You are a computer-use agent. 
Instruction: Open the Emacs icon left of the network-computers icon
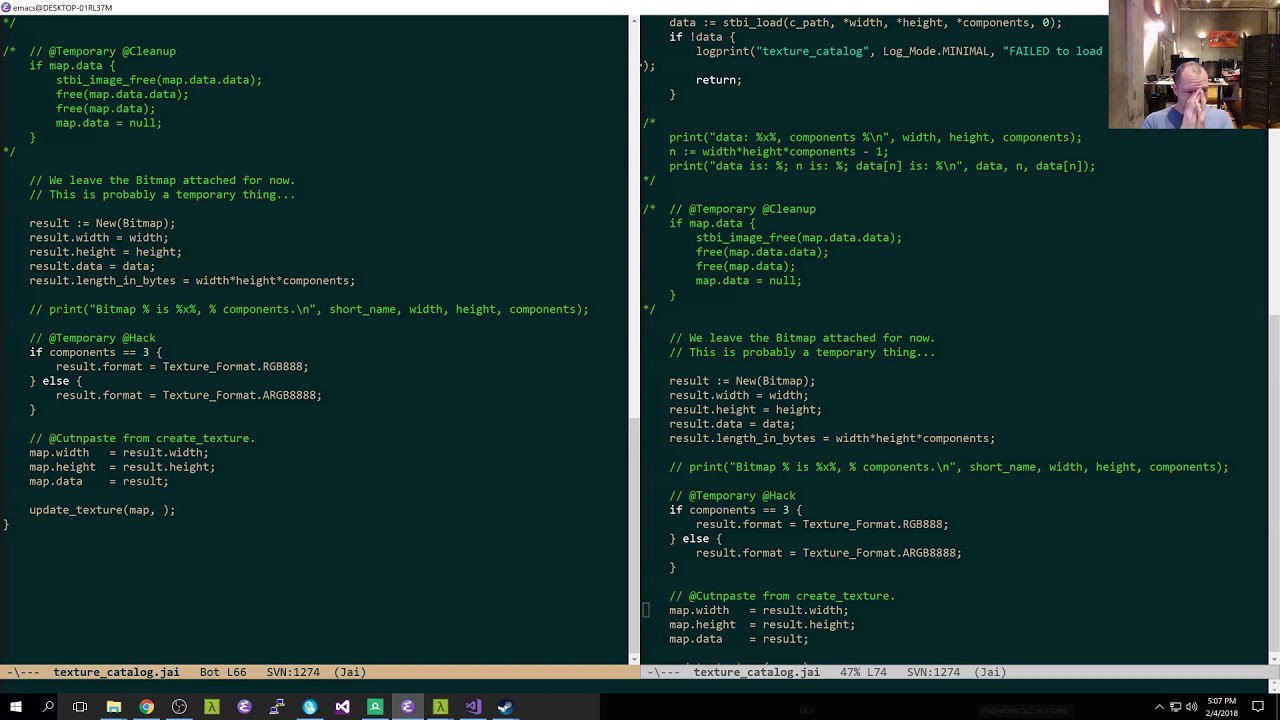point(244,707)
